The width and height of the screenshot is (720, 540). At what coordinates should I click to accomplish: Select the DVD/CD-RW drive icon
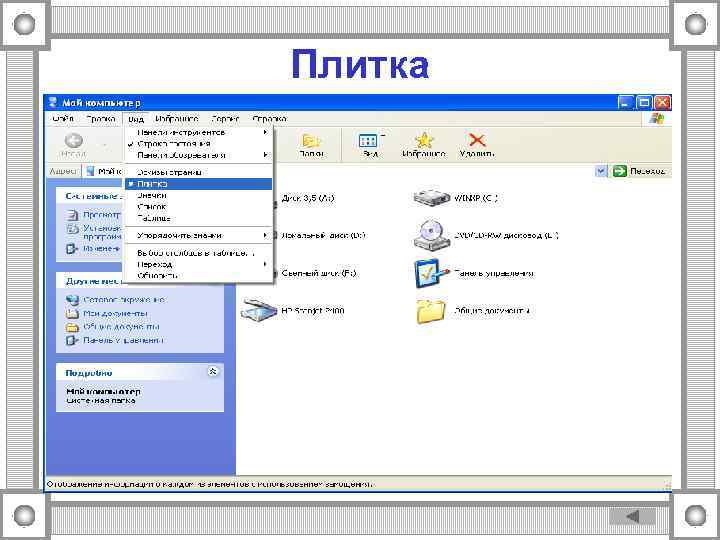pyautogui.click(x=430, y=236)
